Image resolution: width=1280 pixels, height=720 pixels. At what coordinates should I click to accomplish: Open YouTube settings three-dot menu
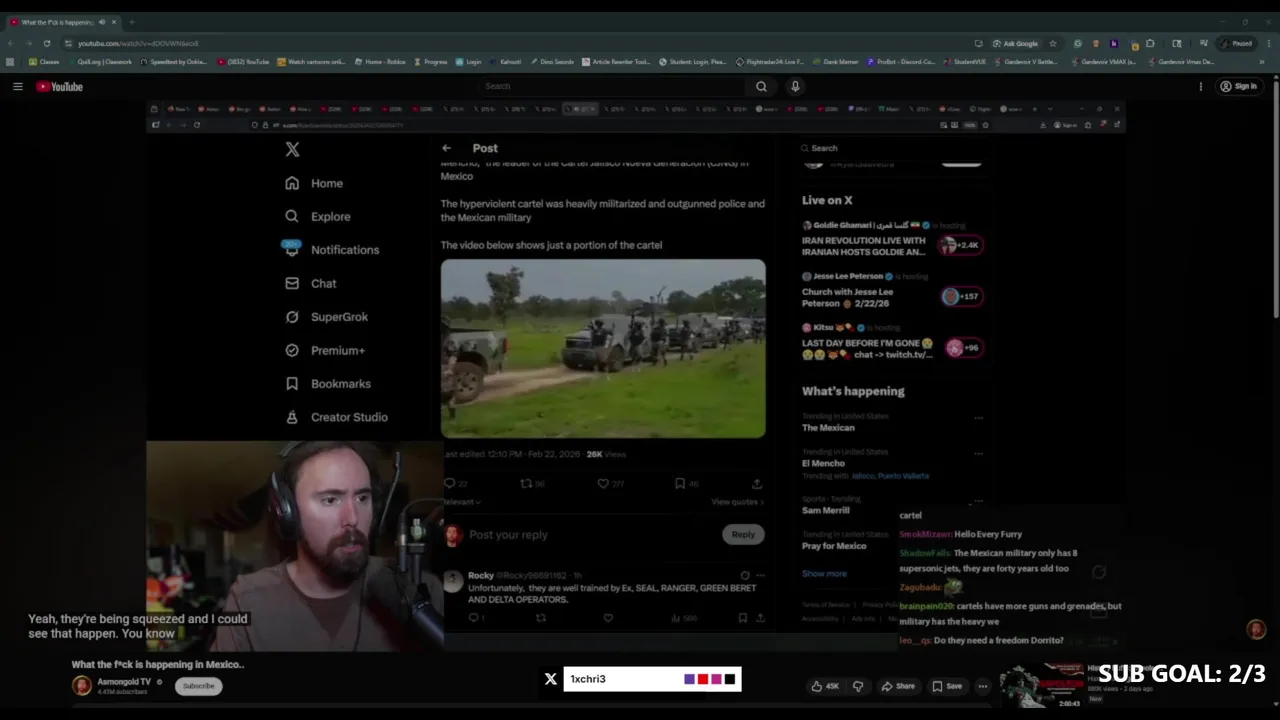(x=1201, y=87)
